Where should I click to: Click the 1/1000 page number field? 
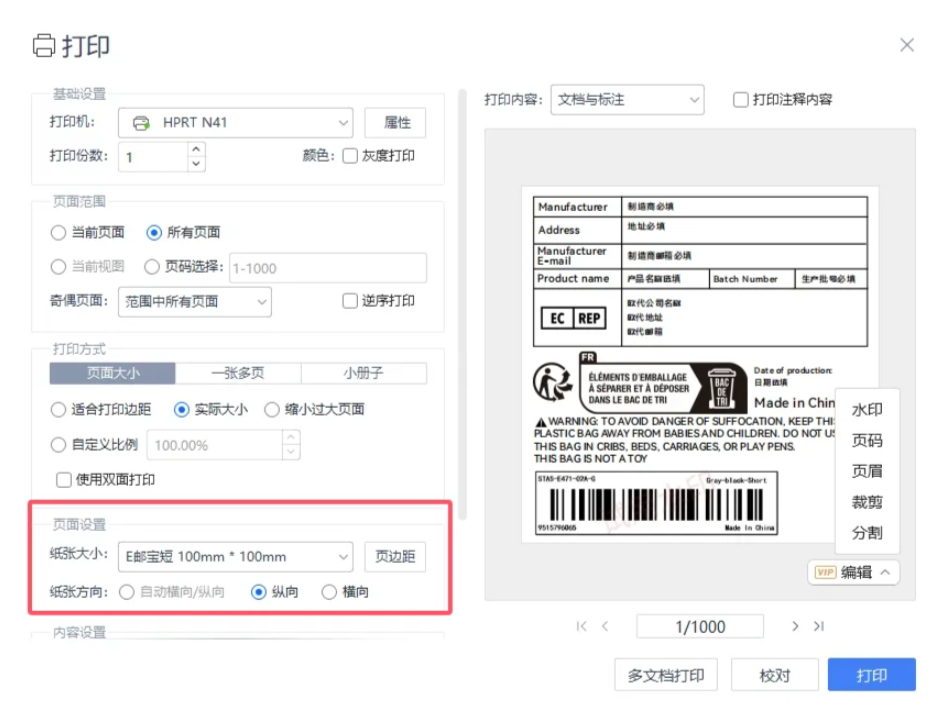pos(700,626)
